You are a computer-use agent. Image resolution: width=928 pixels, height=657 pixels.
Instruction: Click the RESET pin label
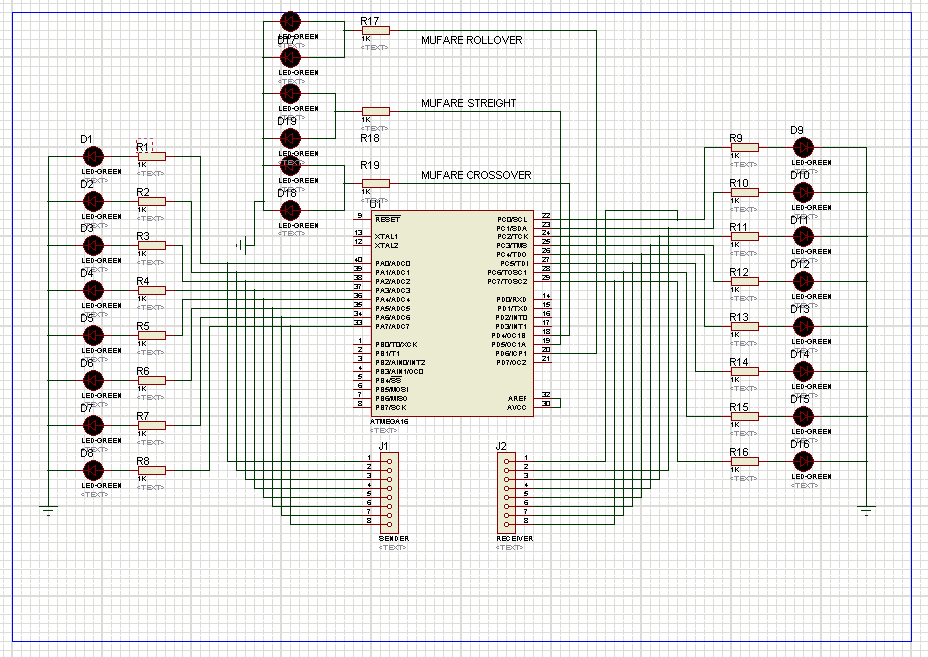click(388, 219)
